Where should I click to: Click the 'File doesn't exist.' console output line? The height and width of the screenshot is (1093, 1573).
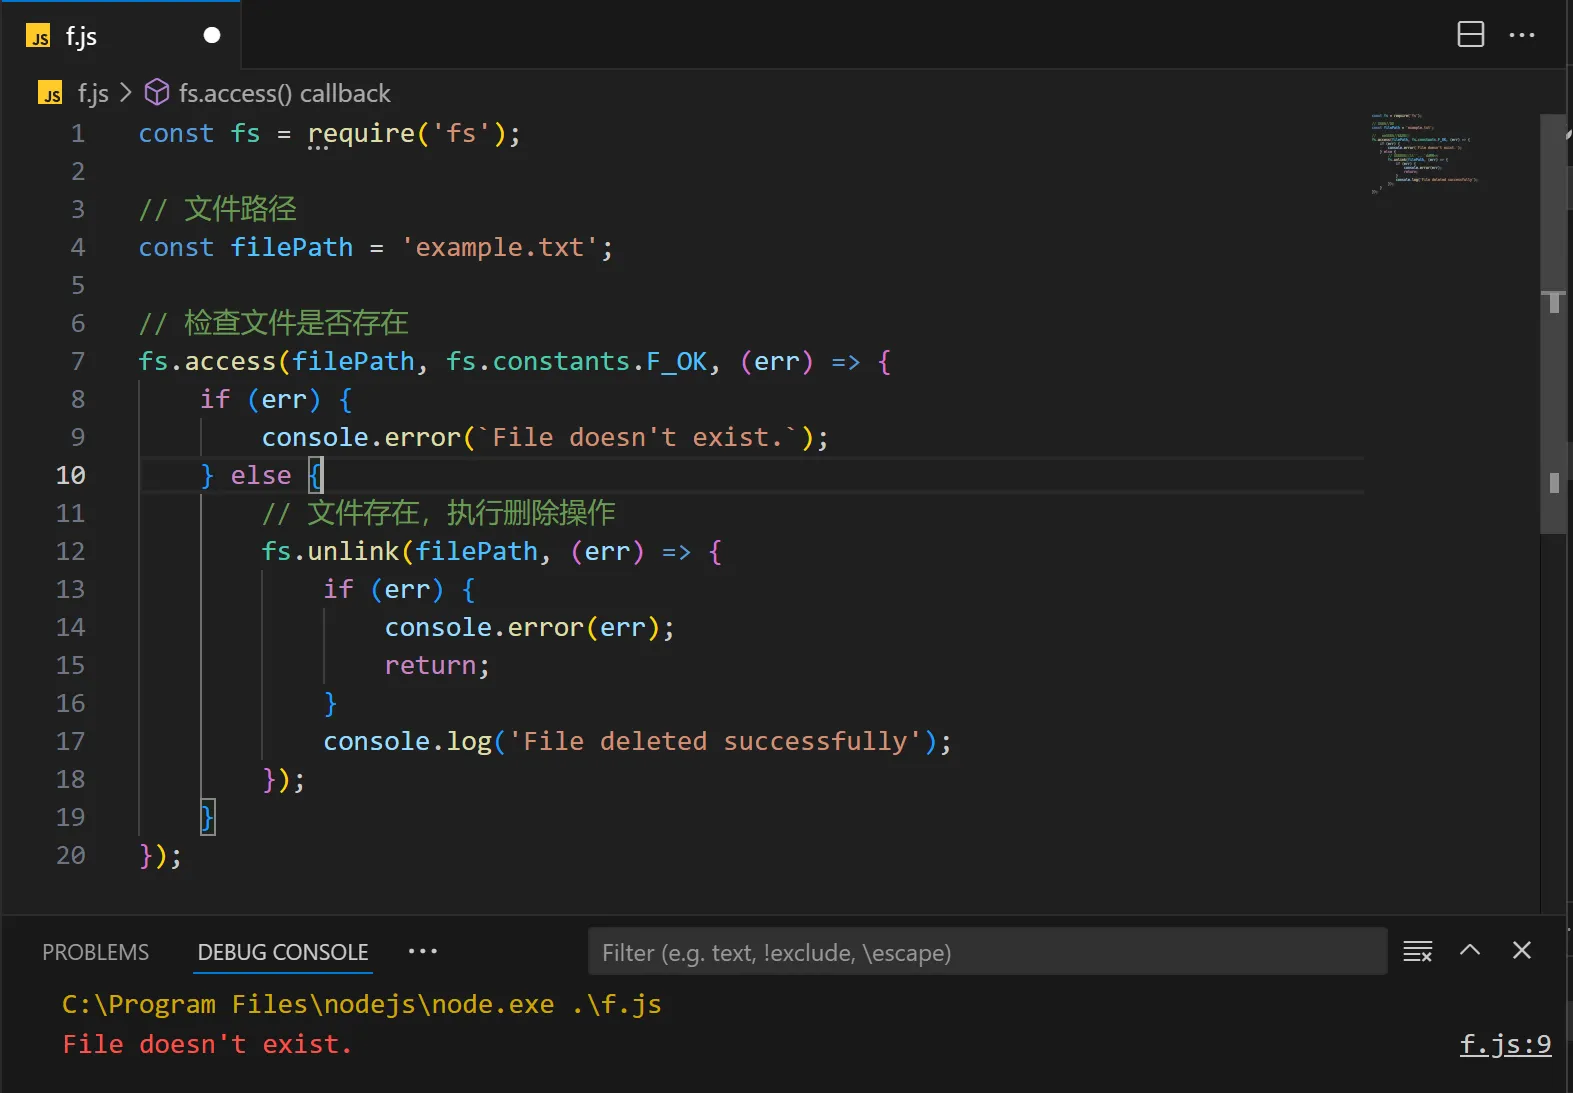point(207,1044)
